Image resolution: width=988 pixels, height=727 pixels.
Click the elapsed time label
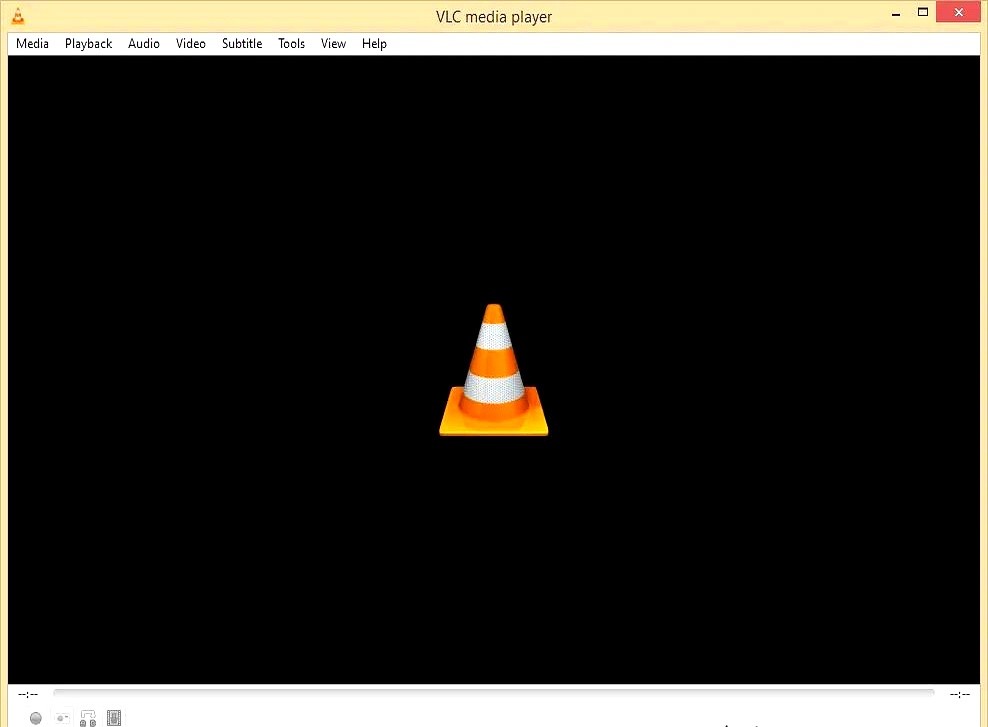28,694
